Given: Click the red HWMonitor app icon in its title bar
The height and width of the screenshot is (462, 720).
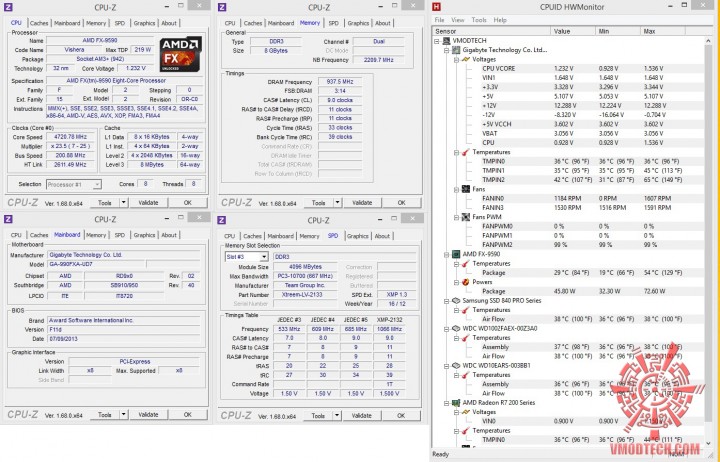Looking at the screenshot, I should point(436,6).
